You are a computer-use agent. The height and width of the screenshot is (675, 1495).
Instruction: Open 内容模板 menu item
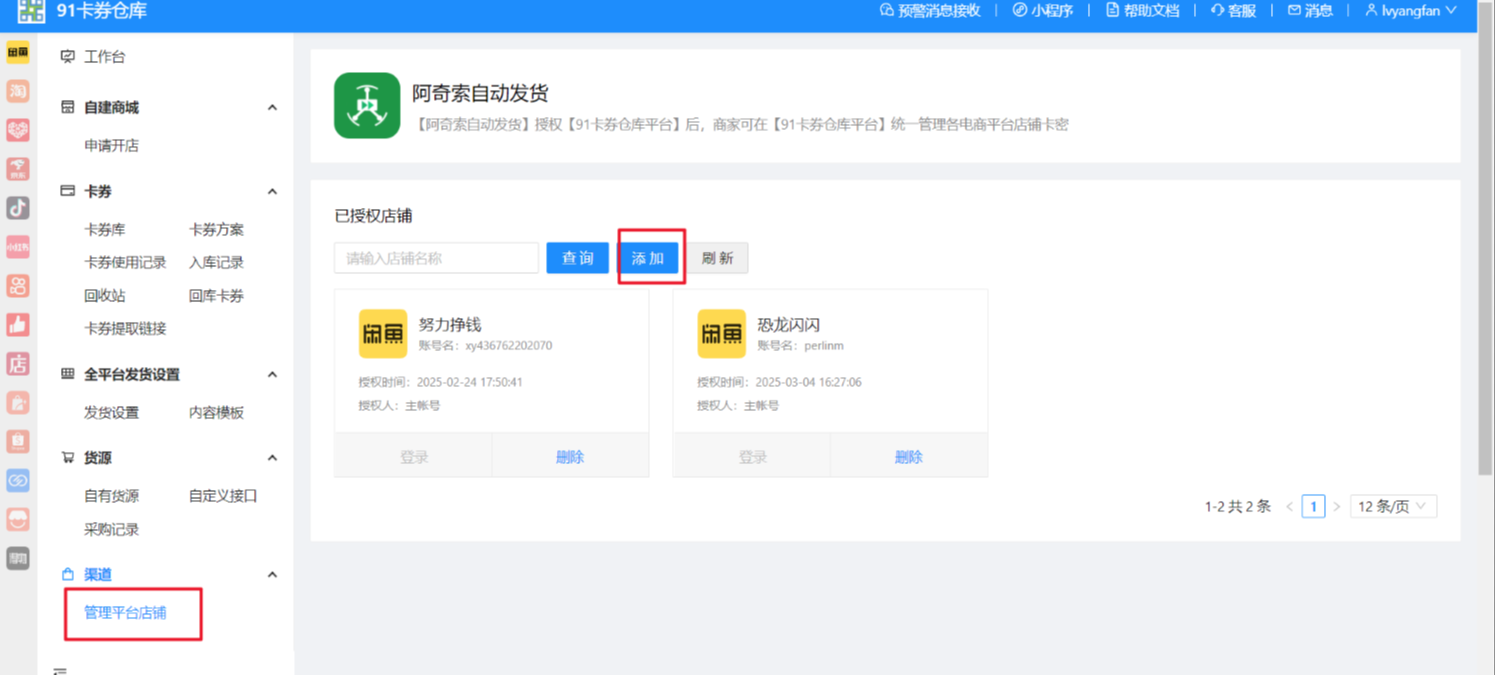coord(216,413)
